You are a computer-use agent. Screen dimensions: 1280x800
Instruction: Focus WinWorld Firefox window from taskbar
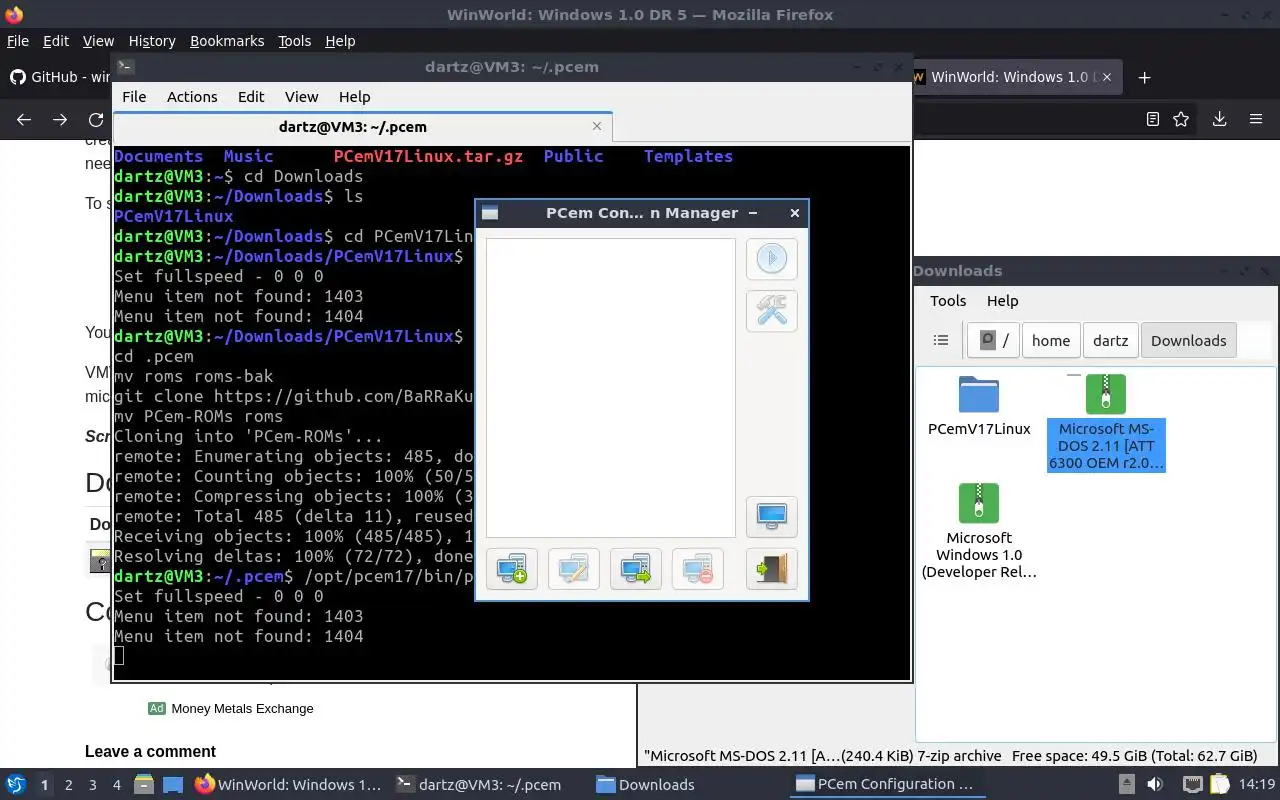[288, 785]
